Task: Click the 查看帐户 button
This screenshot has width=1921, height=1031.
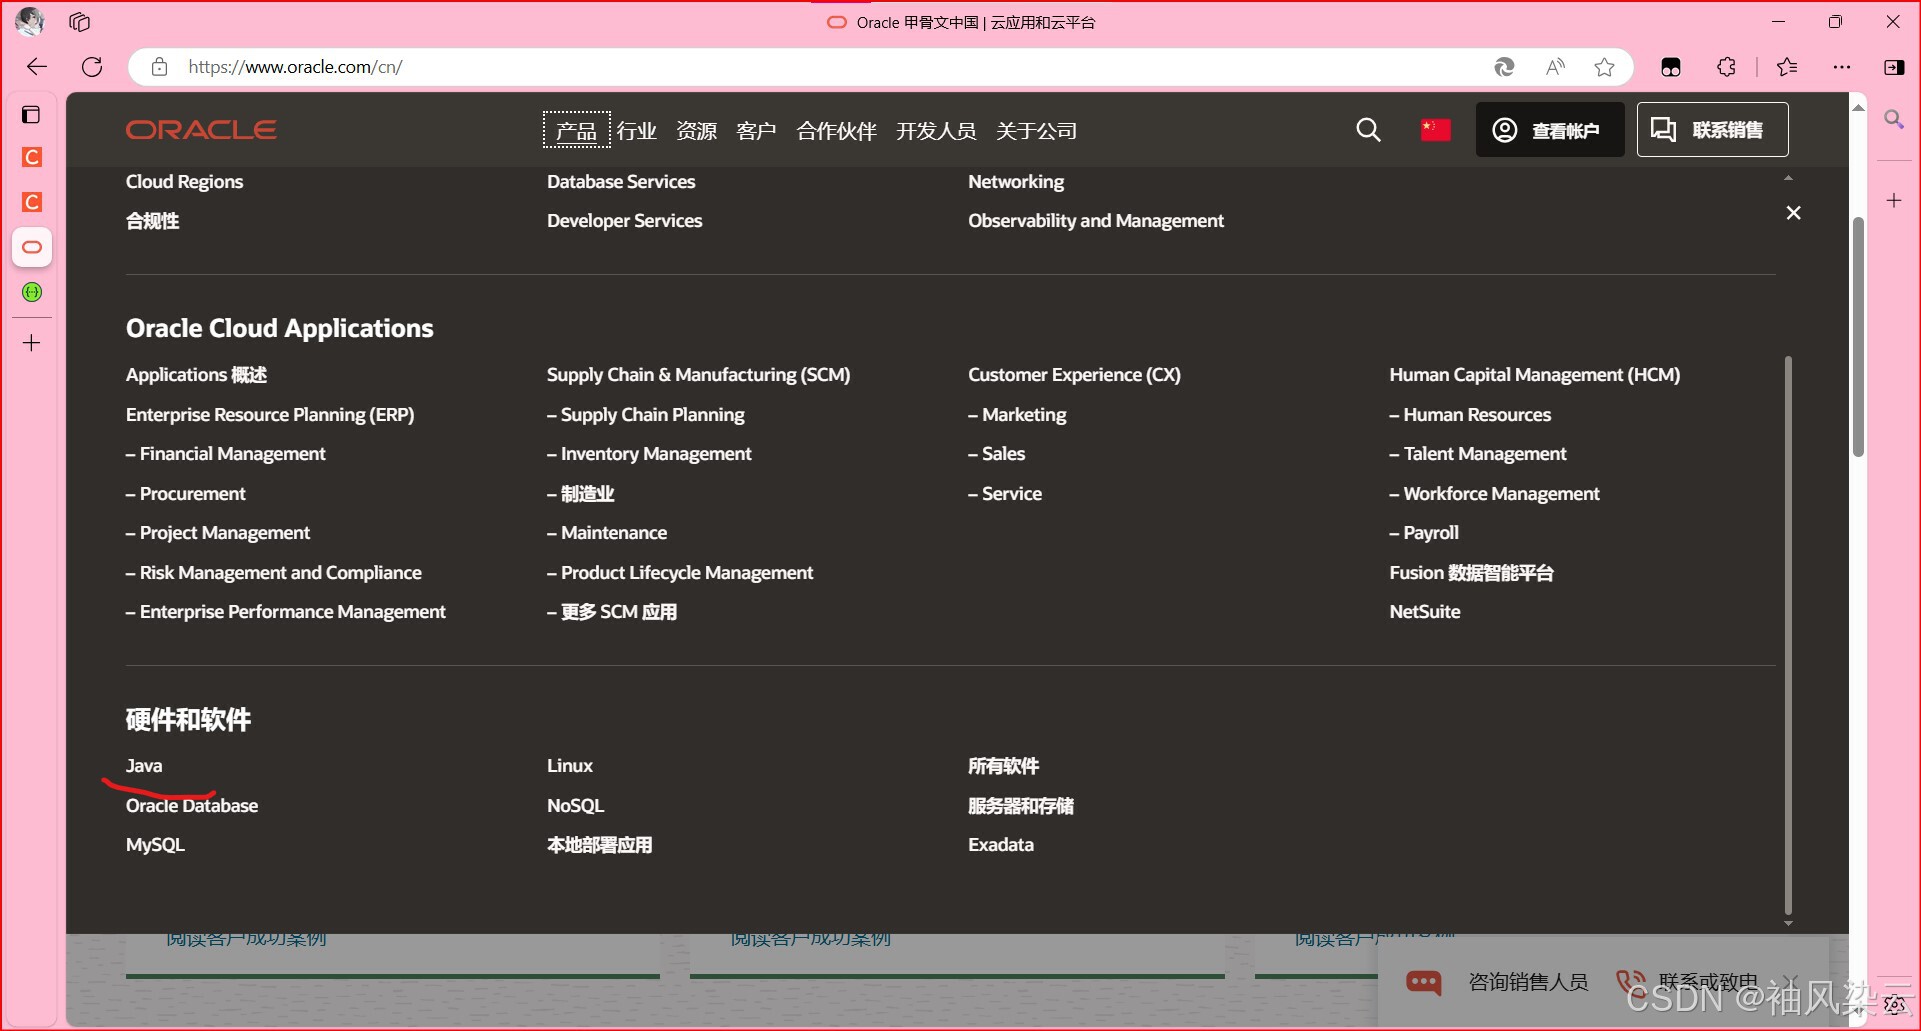Action: [x=1550, y=130]
